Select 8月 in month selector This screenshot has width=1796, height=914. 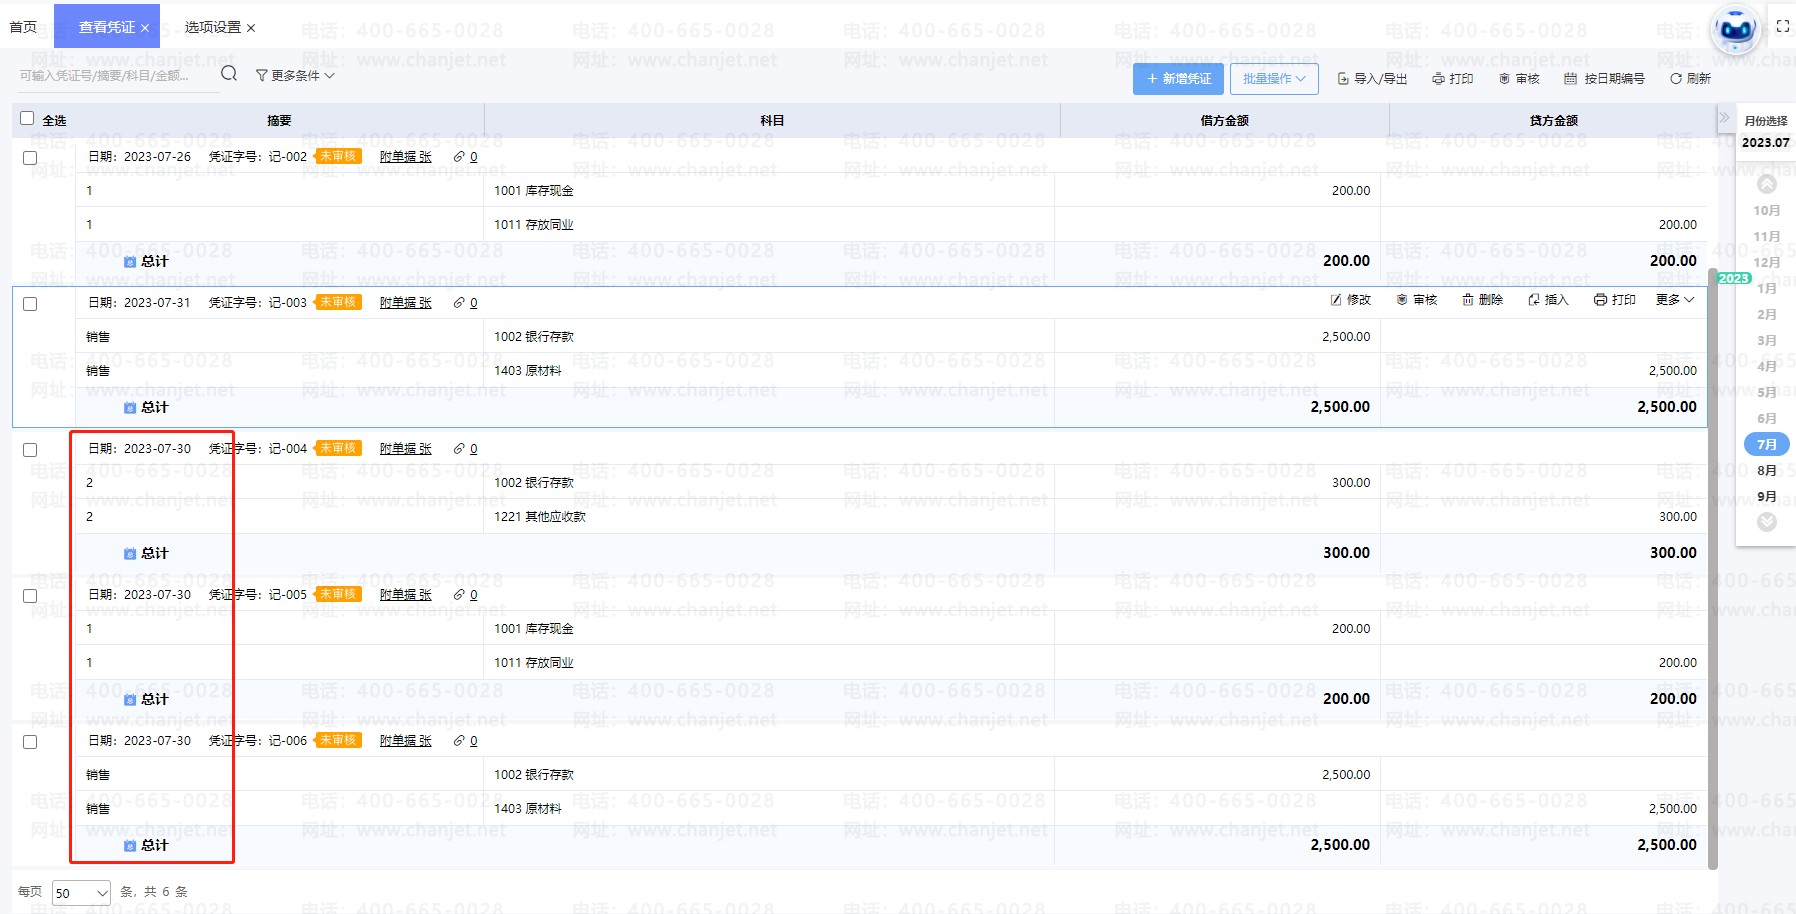(x=1766, y=470)
